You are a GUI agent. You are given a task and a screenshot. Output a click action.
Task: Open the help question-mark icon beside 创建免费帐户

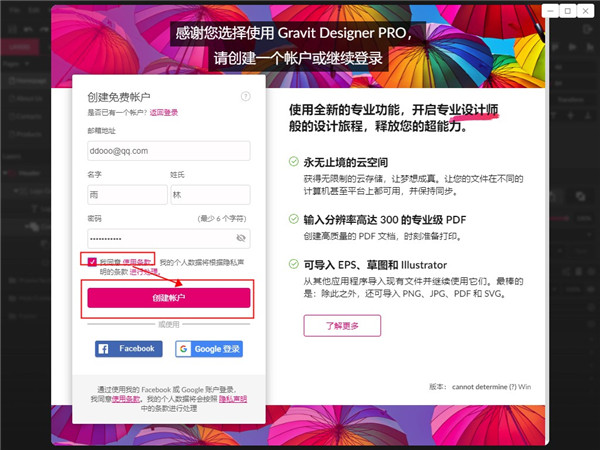coord(245,96)
